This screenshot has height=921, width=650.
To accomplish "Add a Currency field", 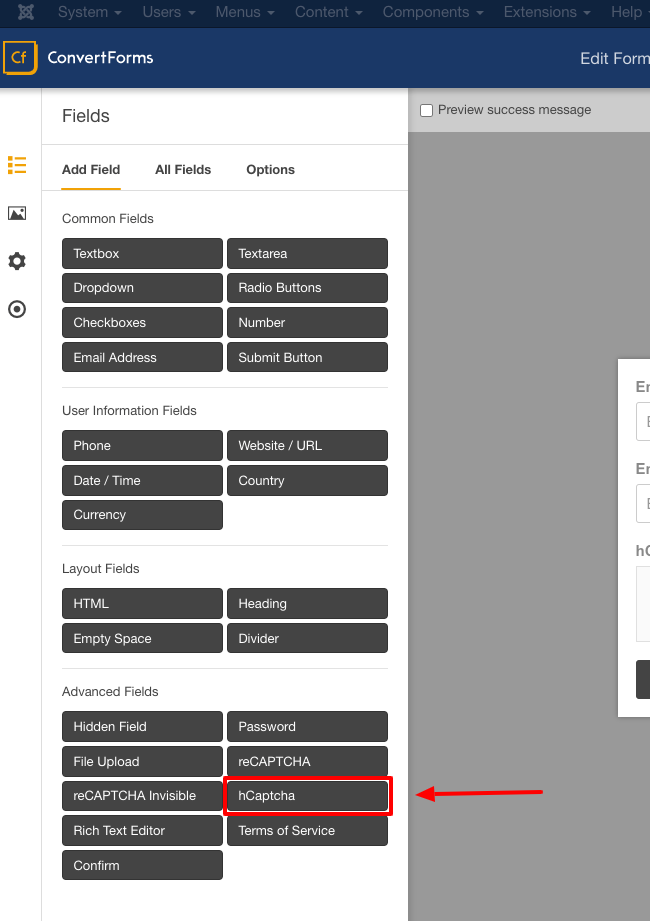I will [143, 515].
